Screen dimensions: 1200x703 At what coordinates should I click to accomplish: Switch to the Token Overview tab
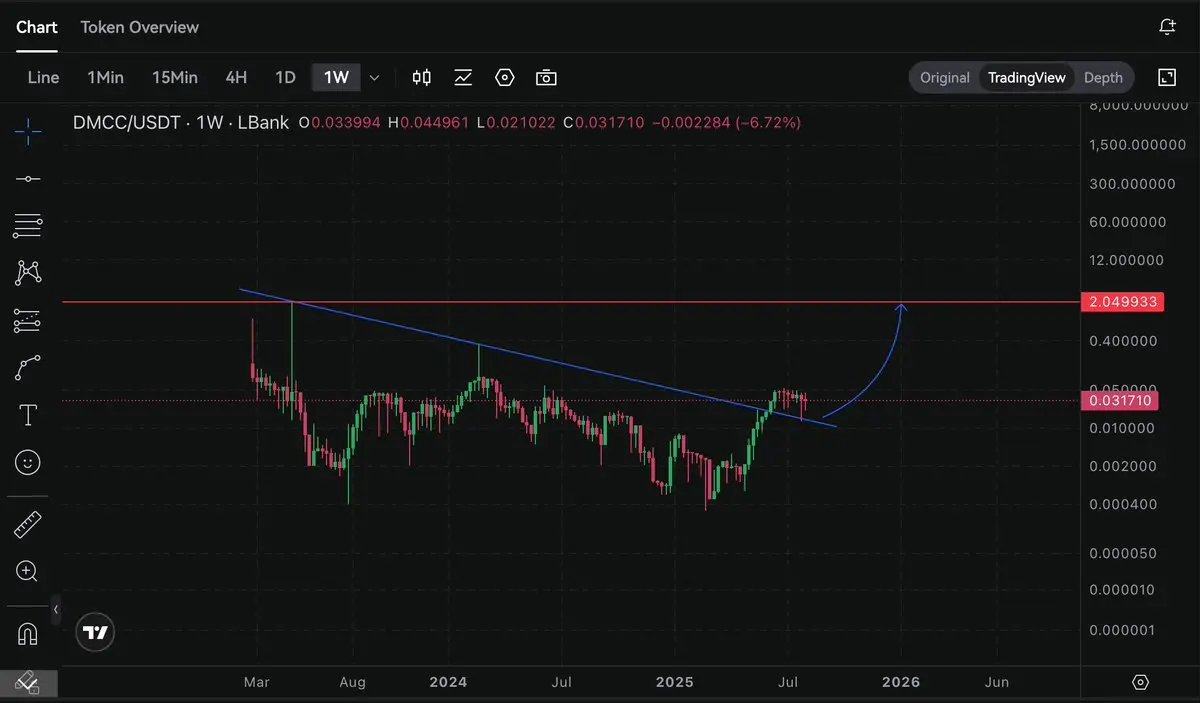(x=140, y=27)
